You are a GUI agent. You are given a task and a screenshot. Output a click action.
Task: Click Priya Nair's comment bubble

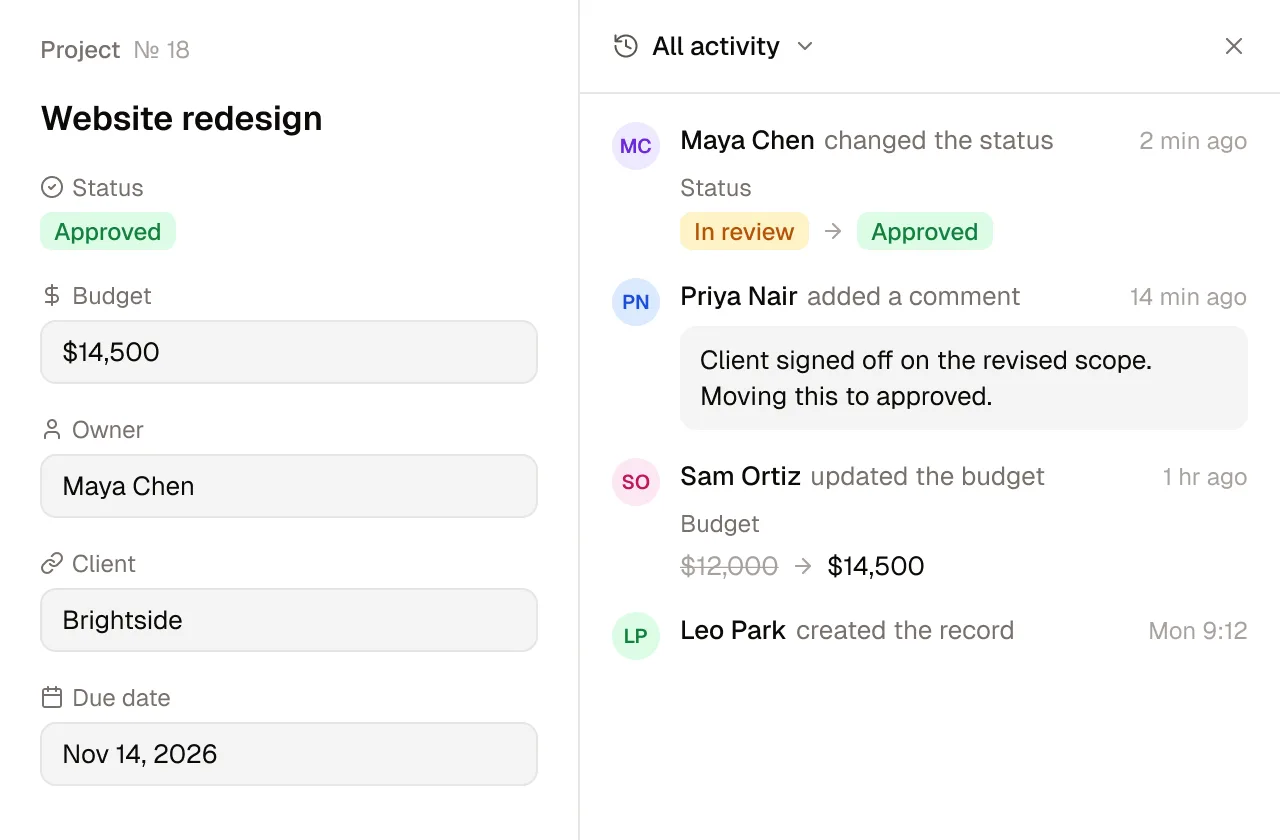pos(964,378)
